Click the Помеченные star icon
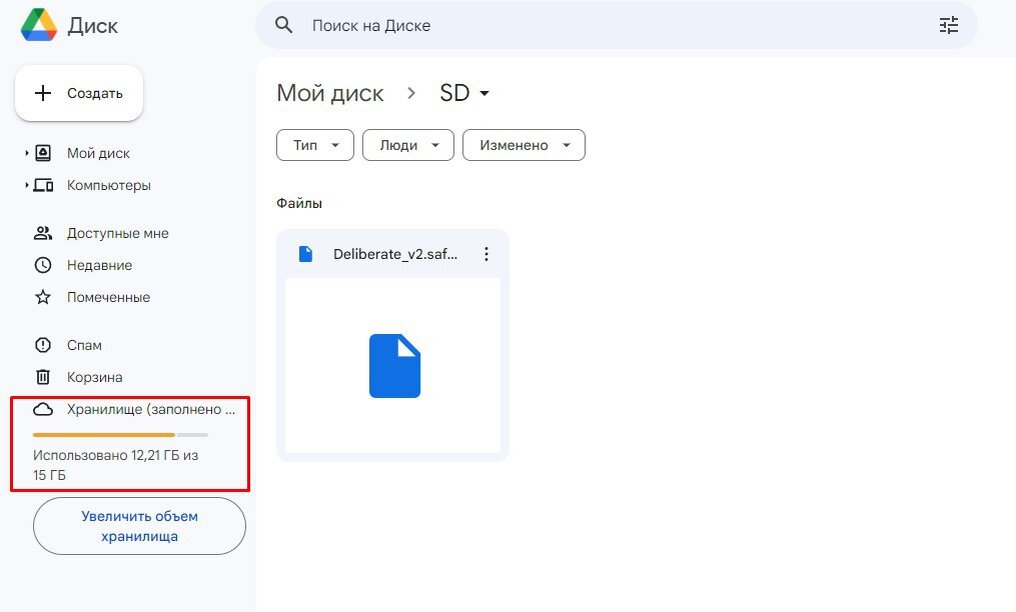 tap(43, 297)
